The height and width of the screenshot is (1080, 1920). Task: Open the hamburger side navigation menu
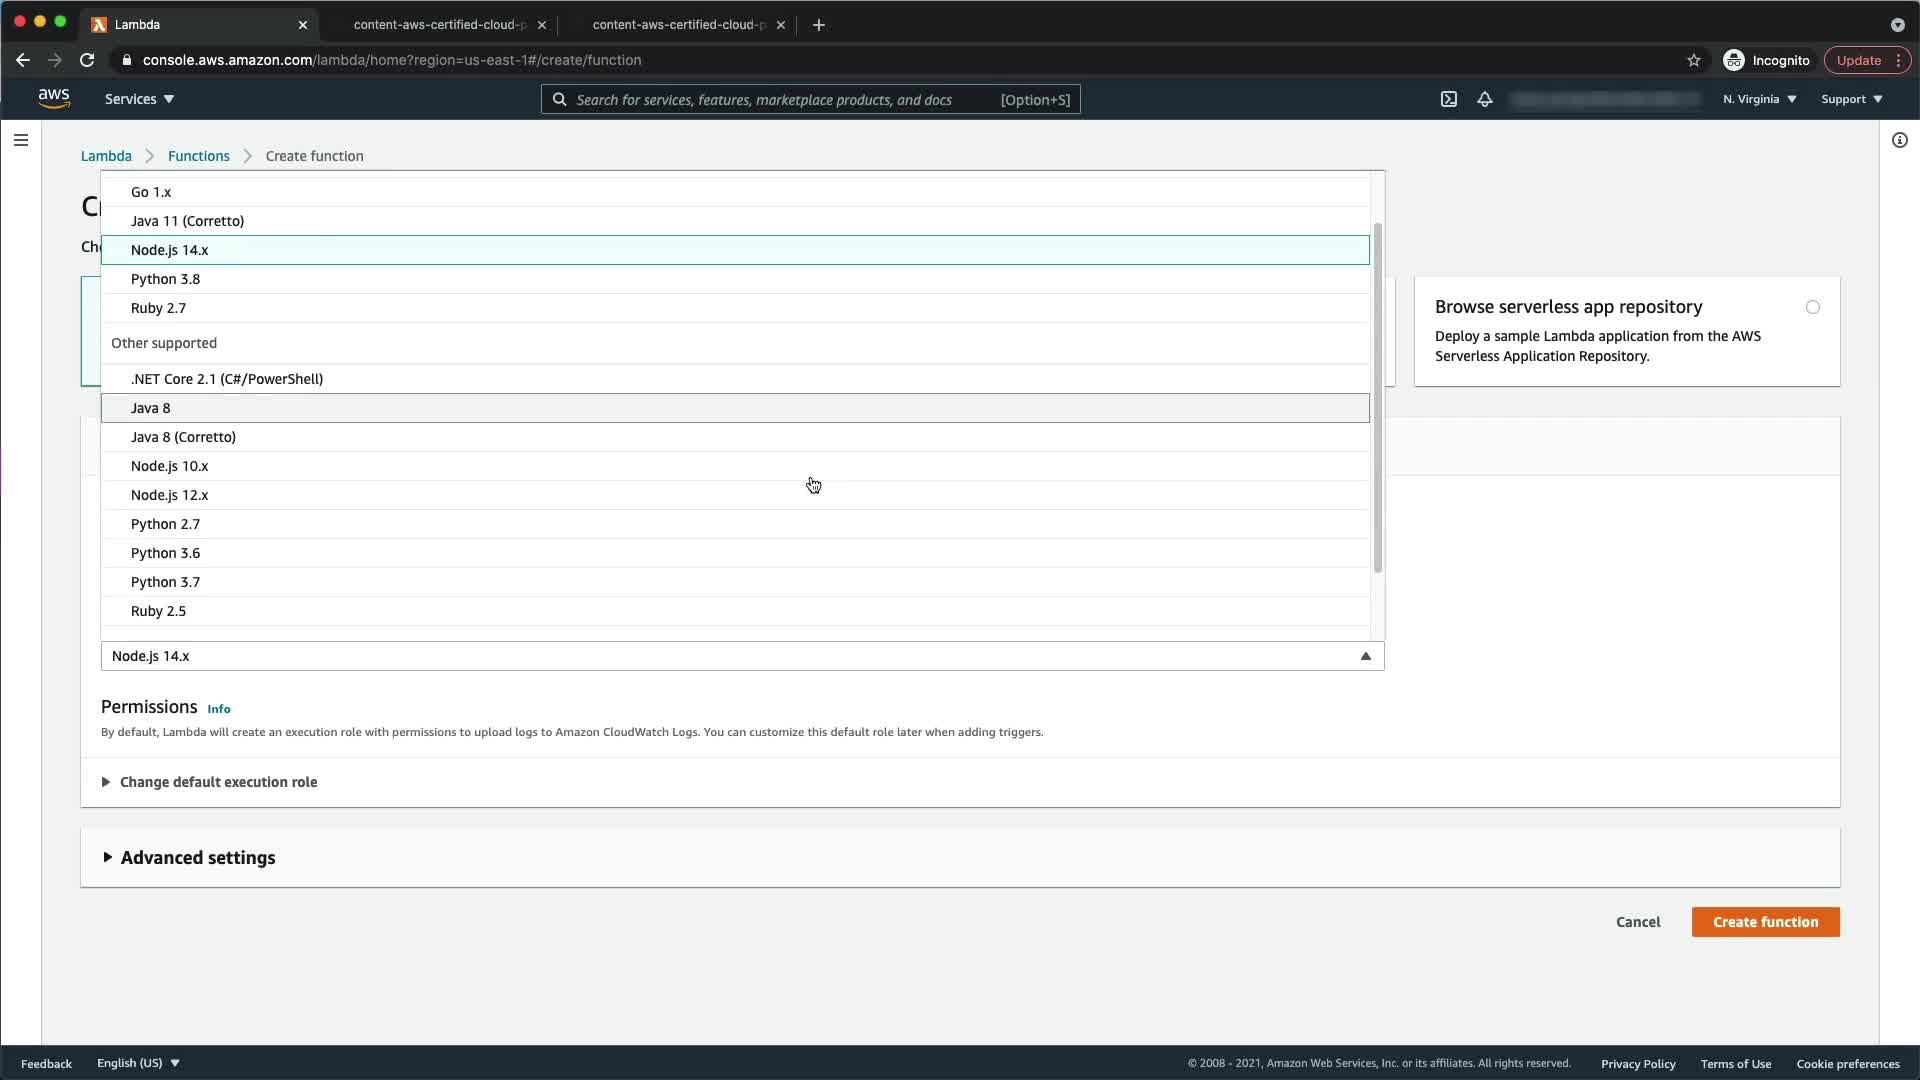click(x=21, y=140)
